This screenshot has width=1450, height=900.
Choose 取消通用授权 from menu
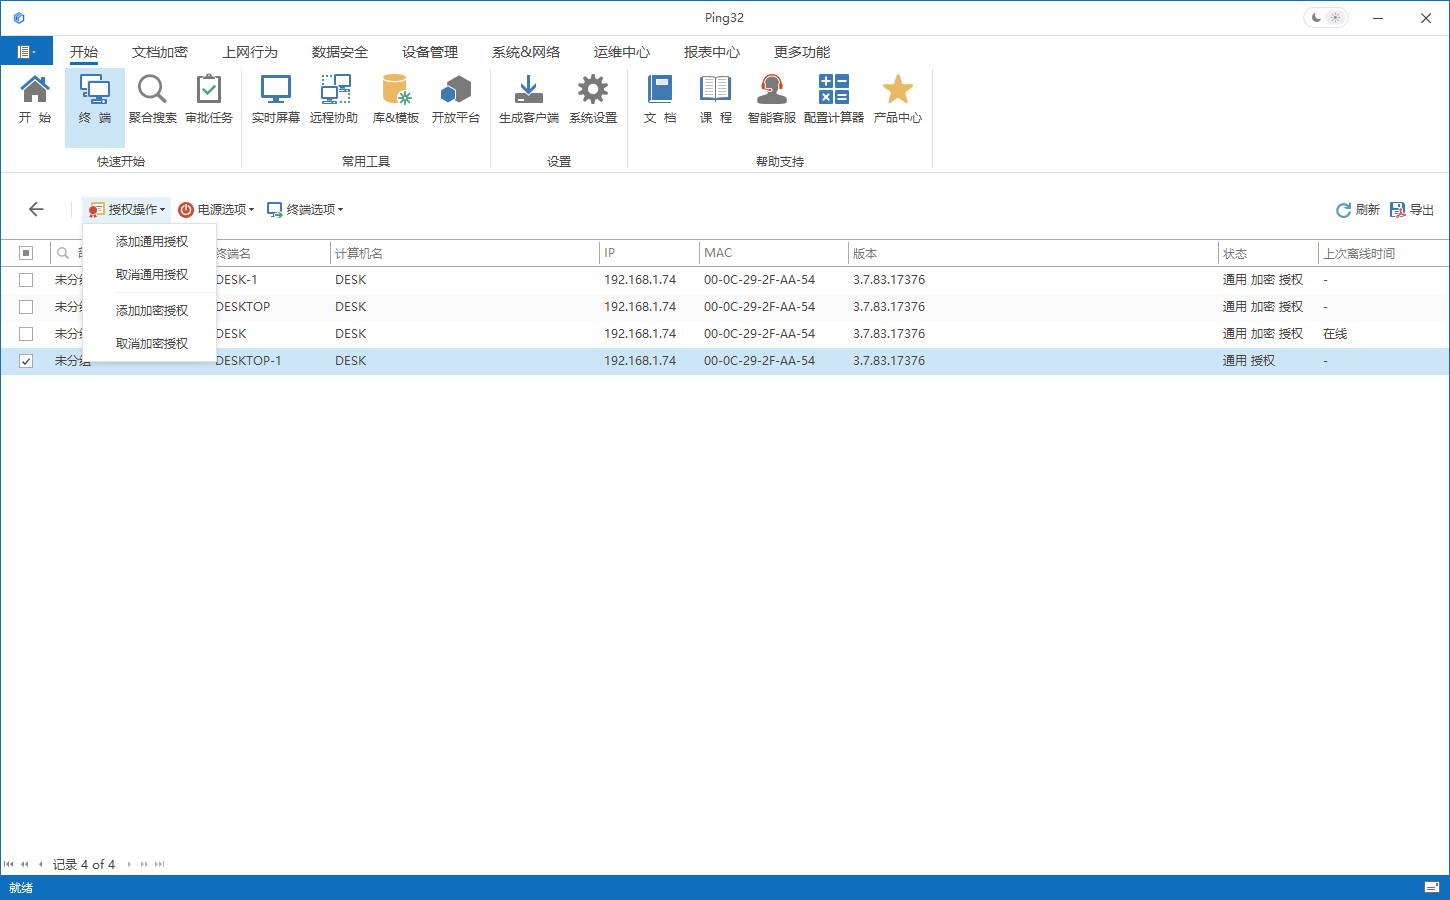tap(151, 275)
